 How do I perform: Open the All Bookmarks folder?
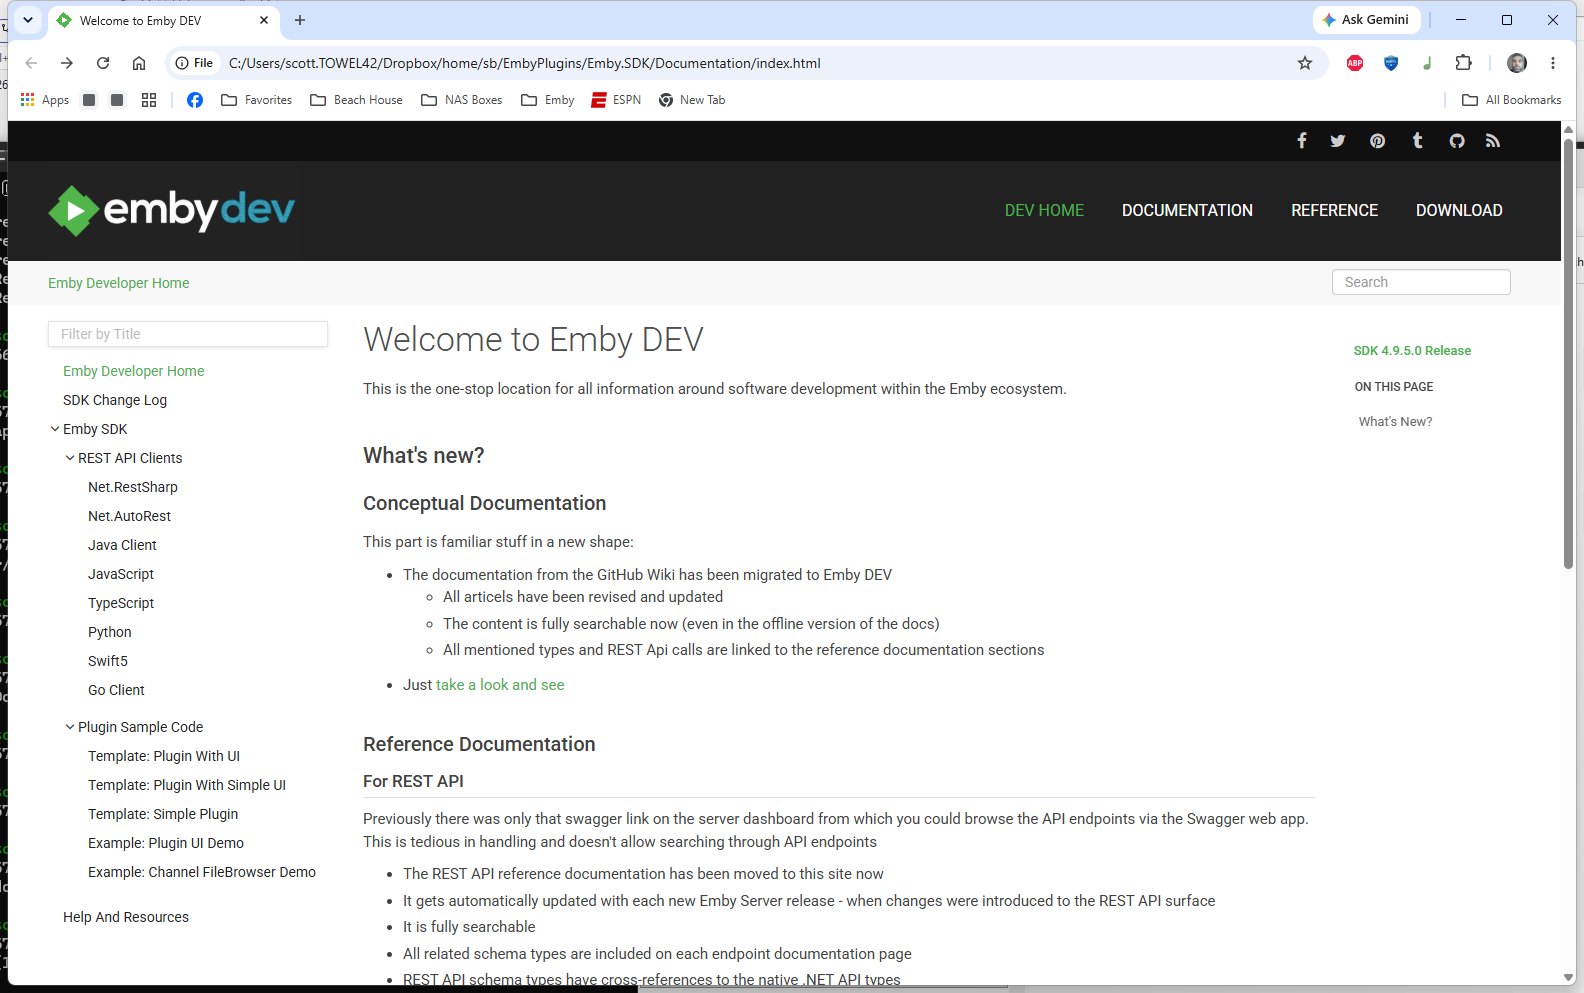click(x=1512, y=100)
